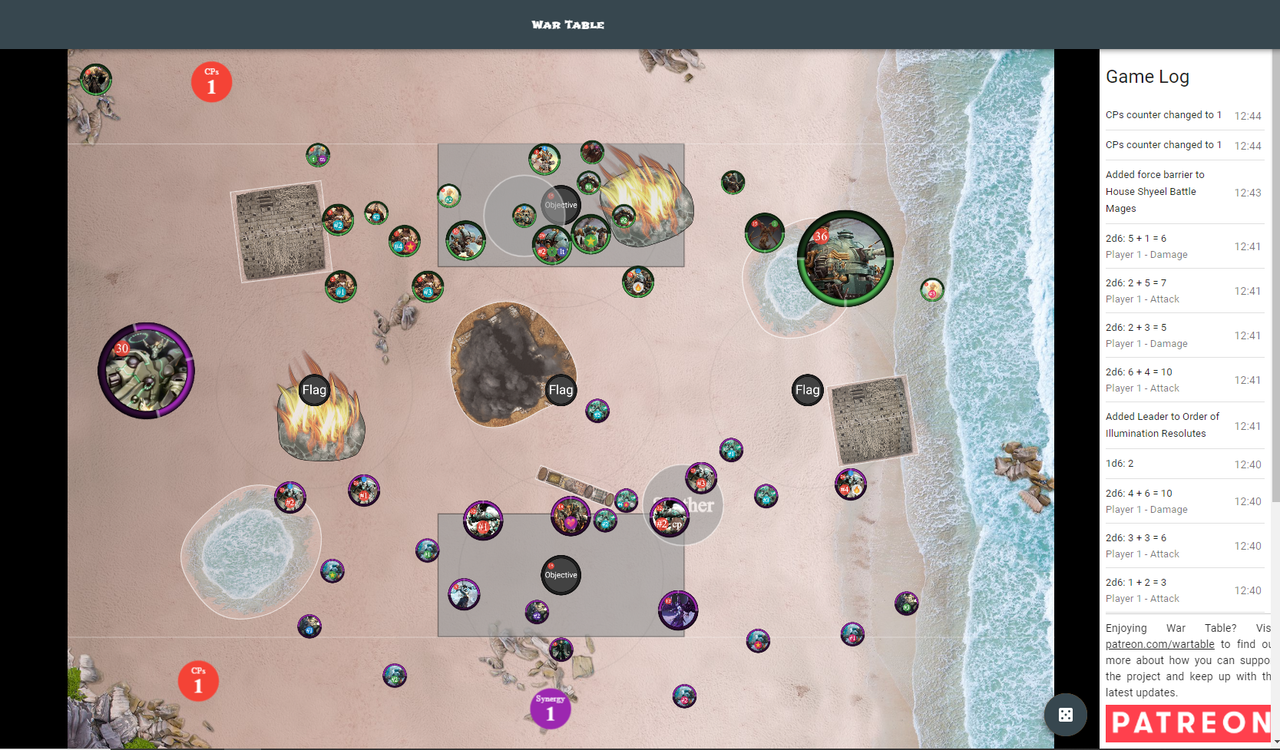Select the purple #2 token on the water pool edge
Screen dimensions: 1280x750
click(x=290, y=497)
